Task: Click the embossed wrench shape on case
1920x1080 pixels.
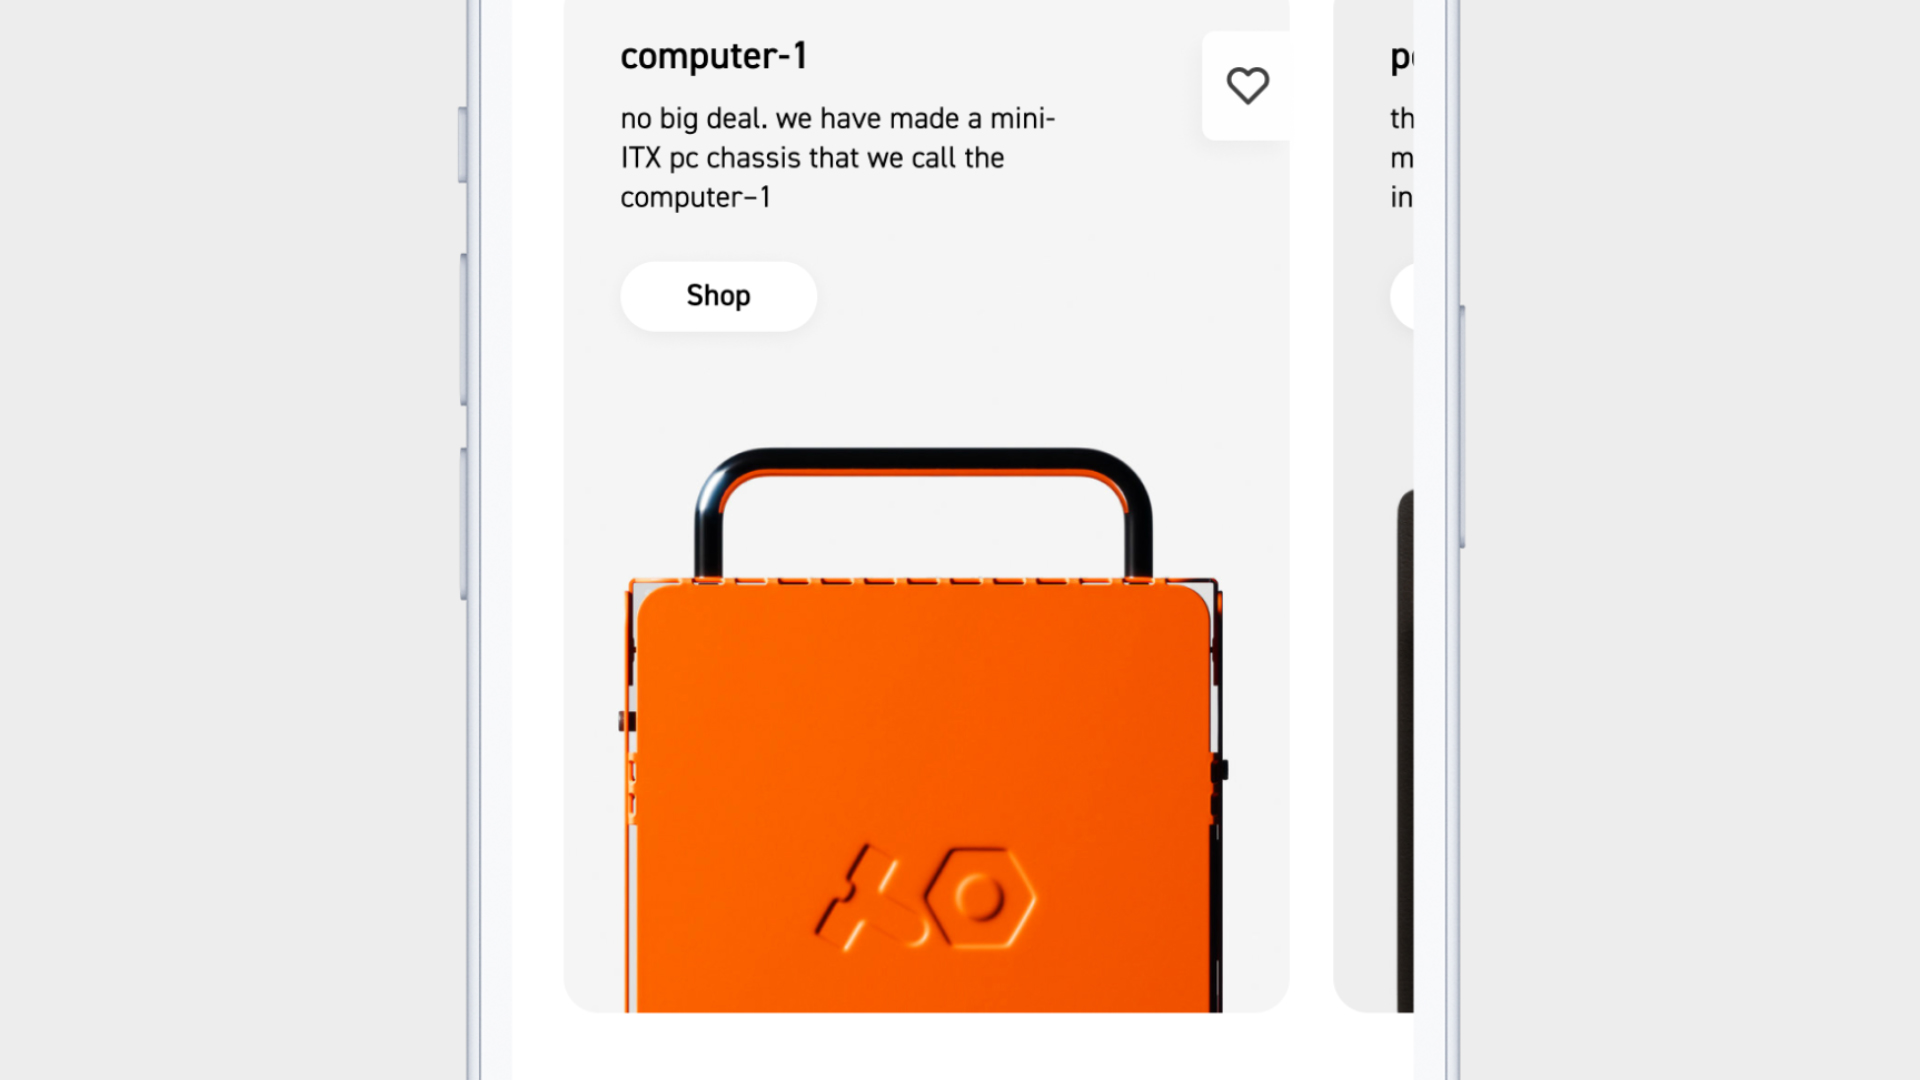Action: [x=870, y=898]
